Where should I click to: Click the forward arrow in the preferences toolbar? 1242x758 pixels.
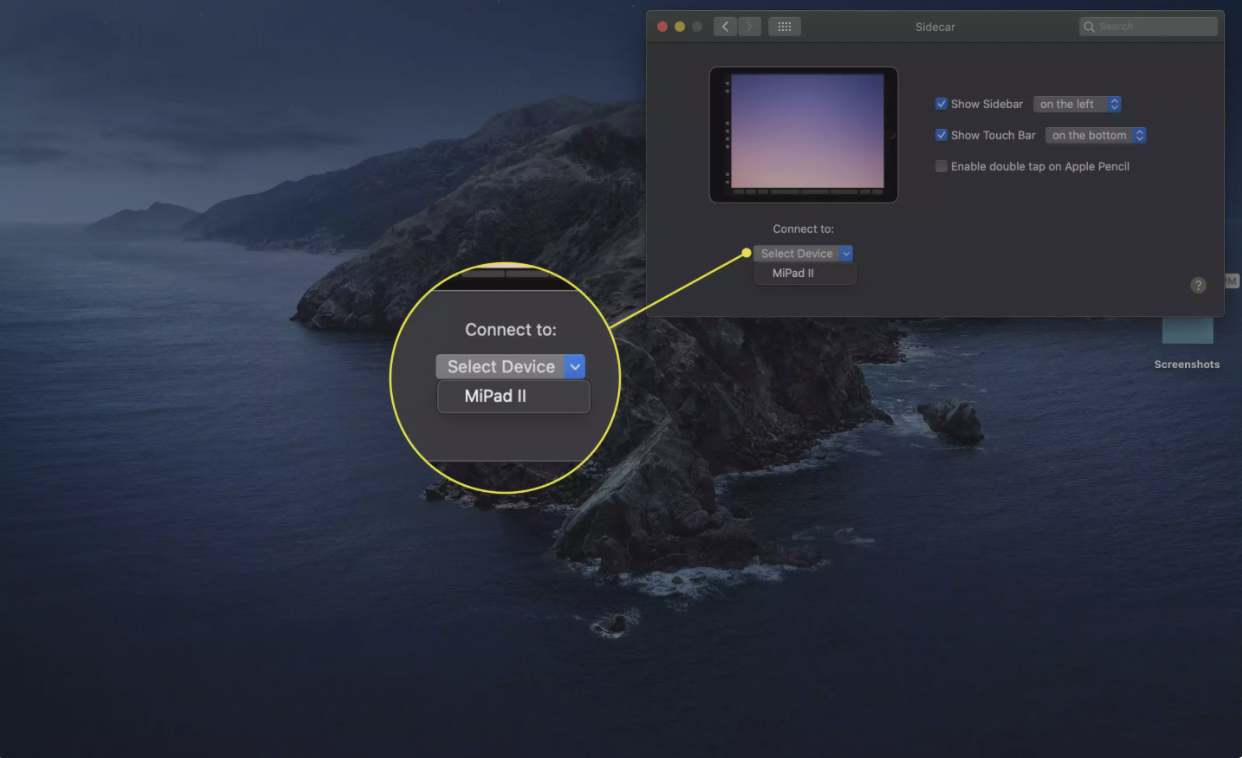(749, 26)
